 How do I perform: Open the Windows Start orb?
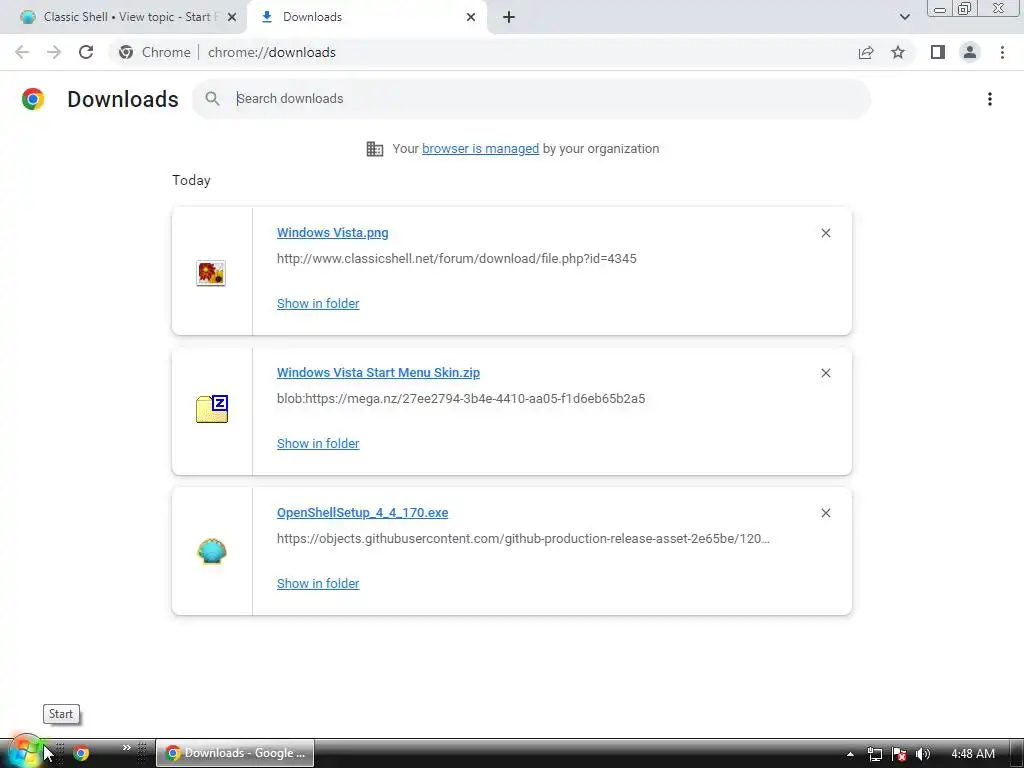point(24,752)
